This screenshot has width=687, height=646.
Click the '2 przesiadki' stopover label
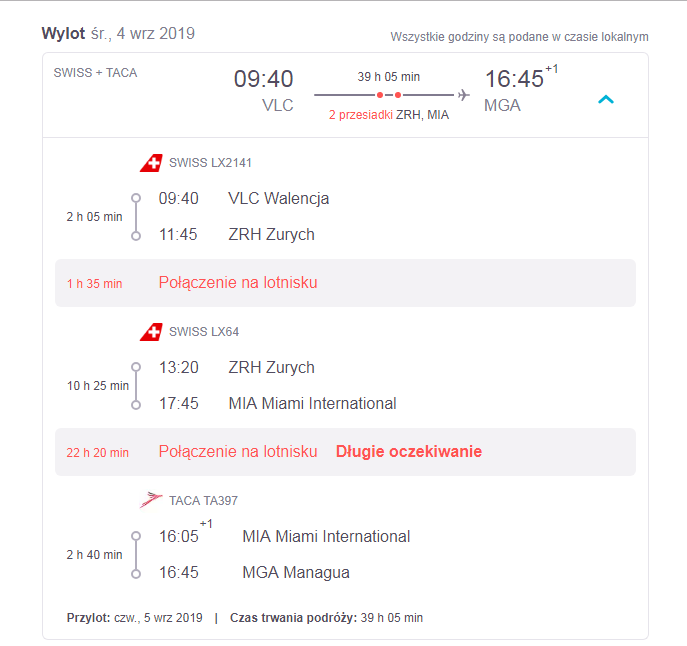pyautogui.click(x=361, y=115)
